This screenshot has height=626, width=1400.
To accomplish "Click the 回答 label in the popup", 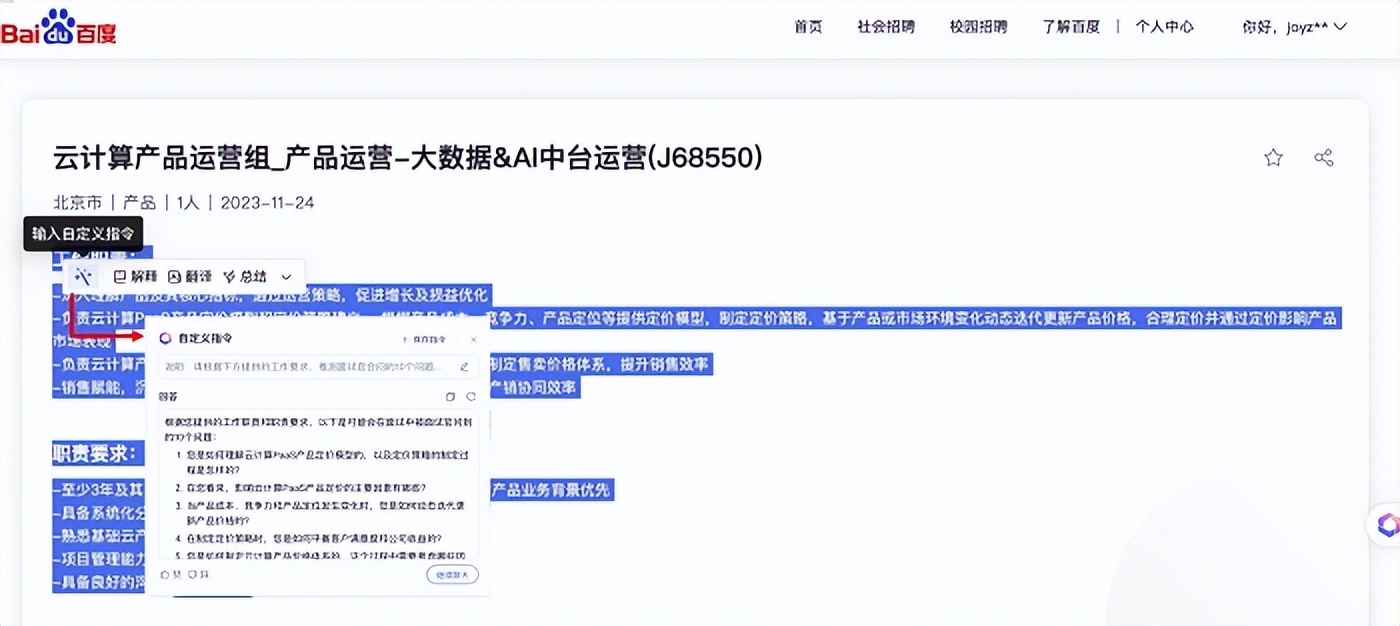I will pos(168,397).
